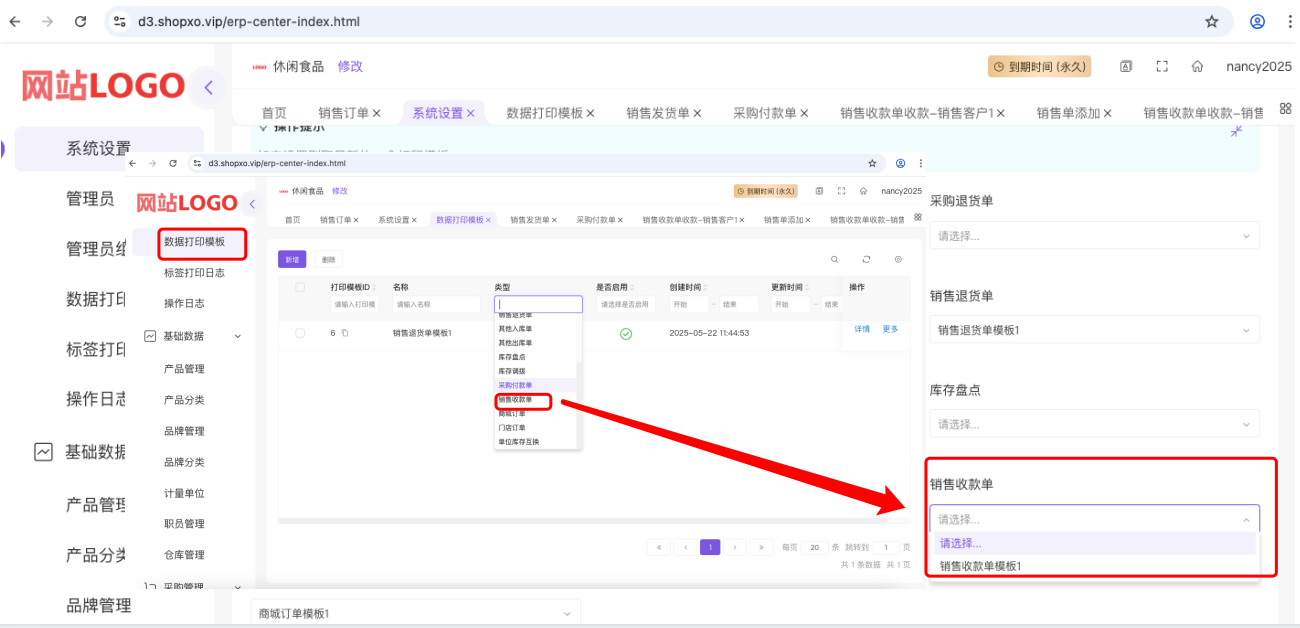Click the outer 到期时间 (永久) badge

(1039, 66)
